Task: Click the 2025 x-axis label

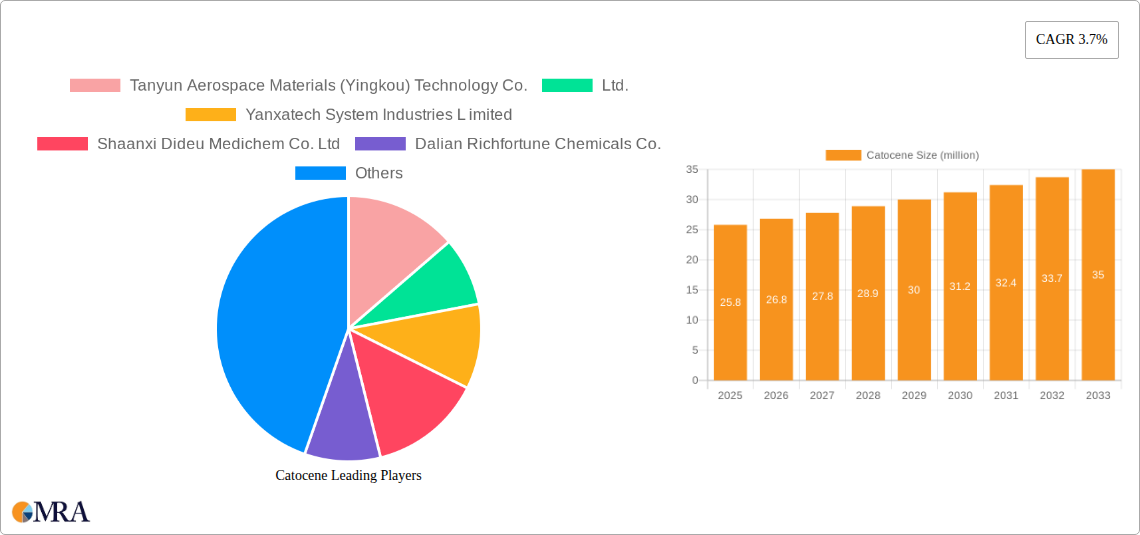Action: (730, 396)
